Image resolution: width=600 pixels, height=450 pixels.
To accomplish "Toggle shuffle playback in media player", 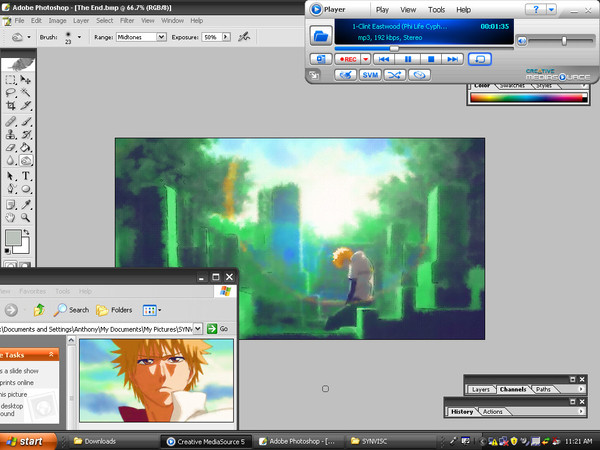I will click(395, 75).
